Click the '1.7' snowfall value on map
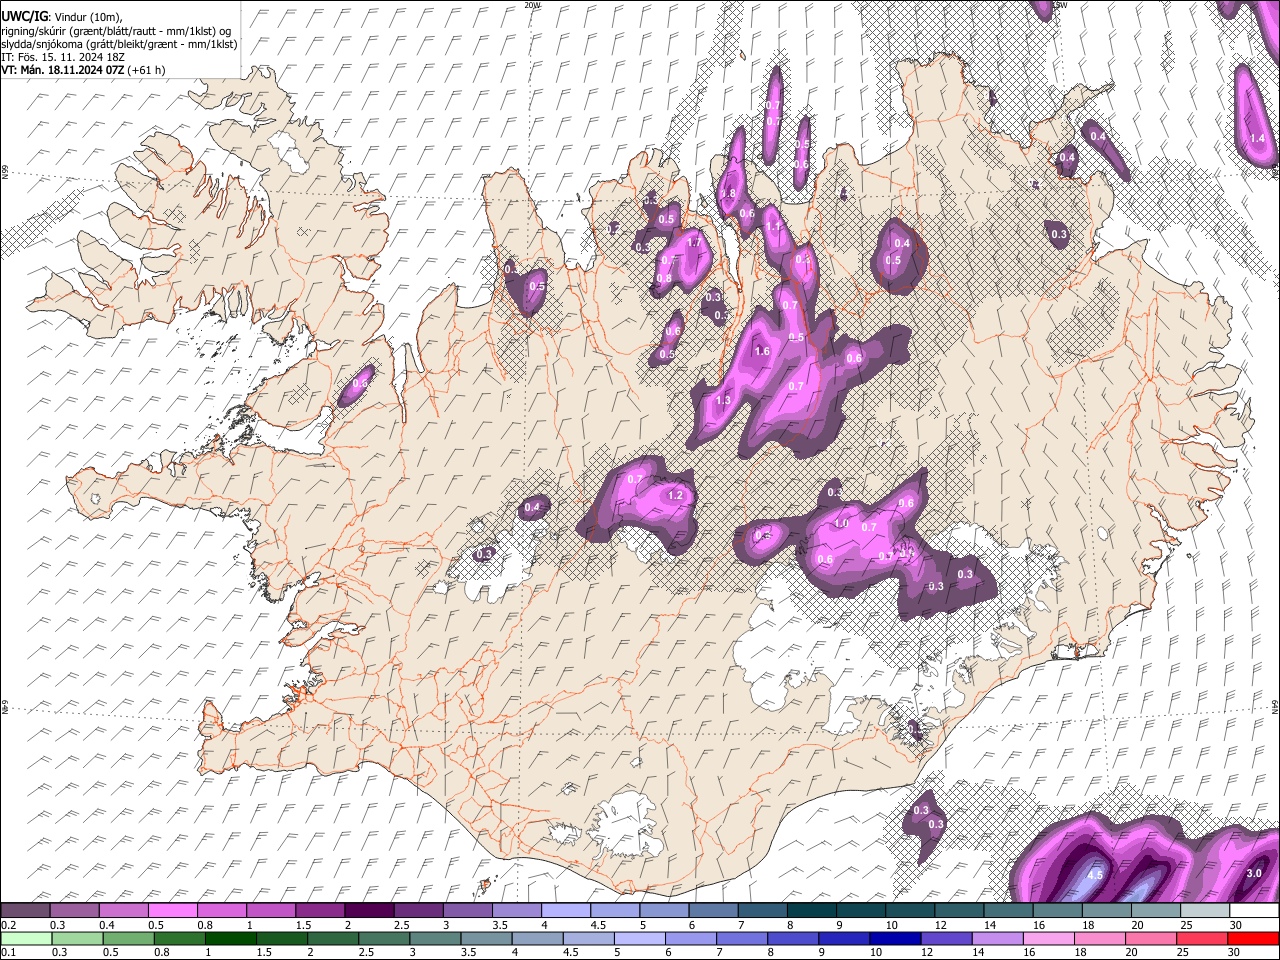Image resolution: width=1280 pixels, height=960 pixels. (693, 243)
